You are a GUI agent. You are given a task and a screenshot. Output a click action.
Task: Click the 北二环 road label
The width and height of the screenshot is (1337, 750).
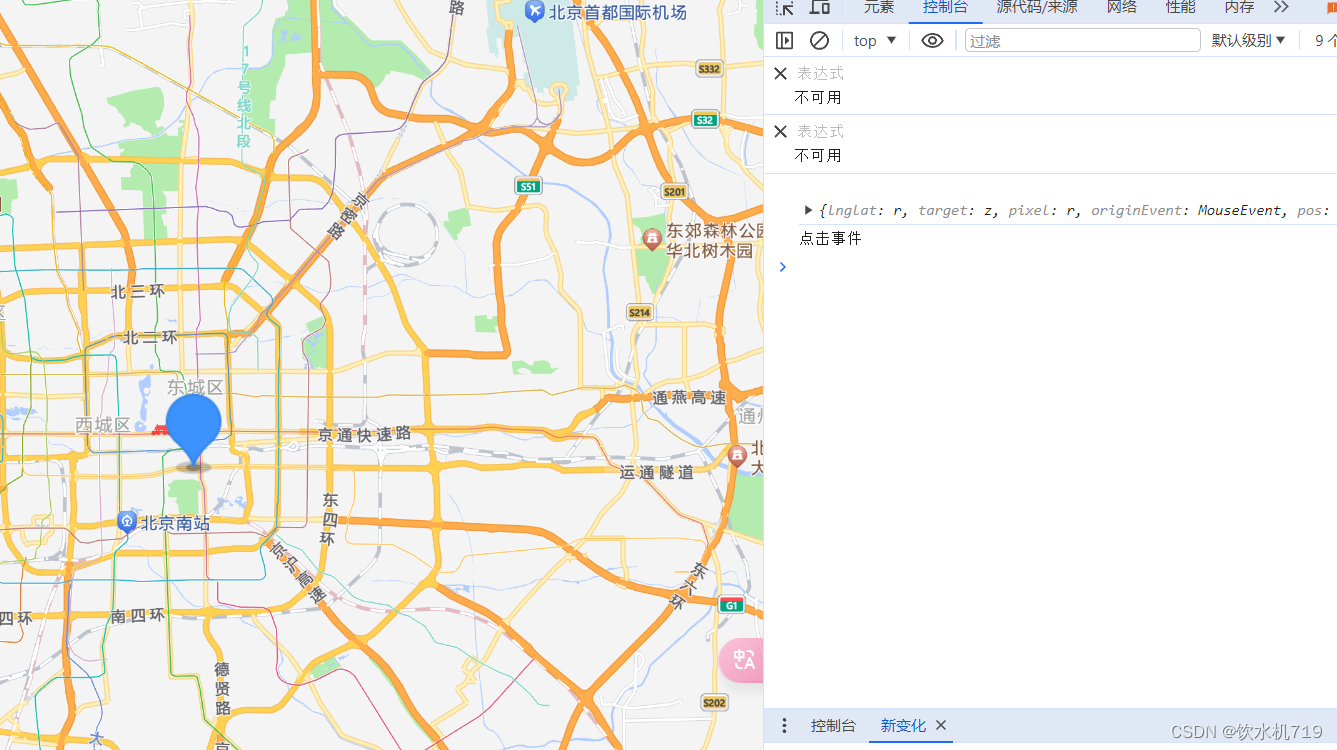(150, 338)
